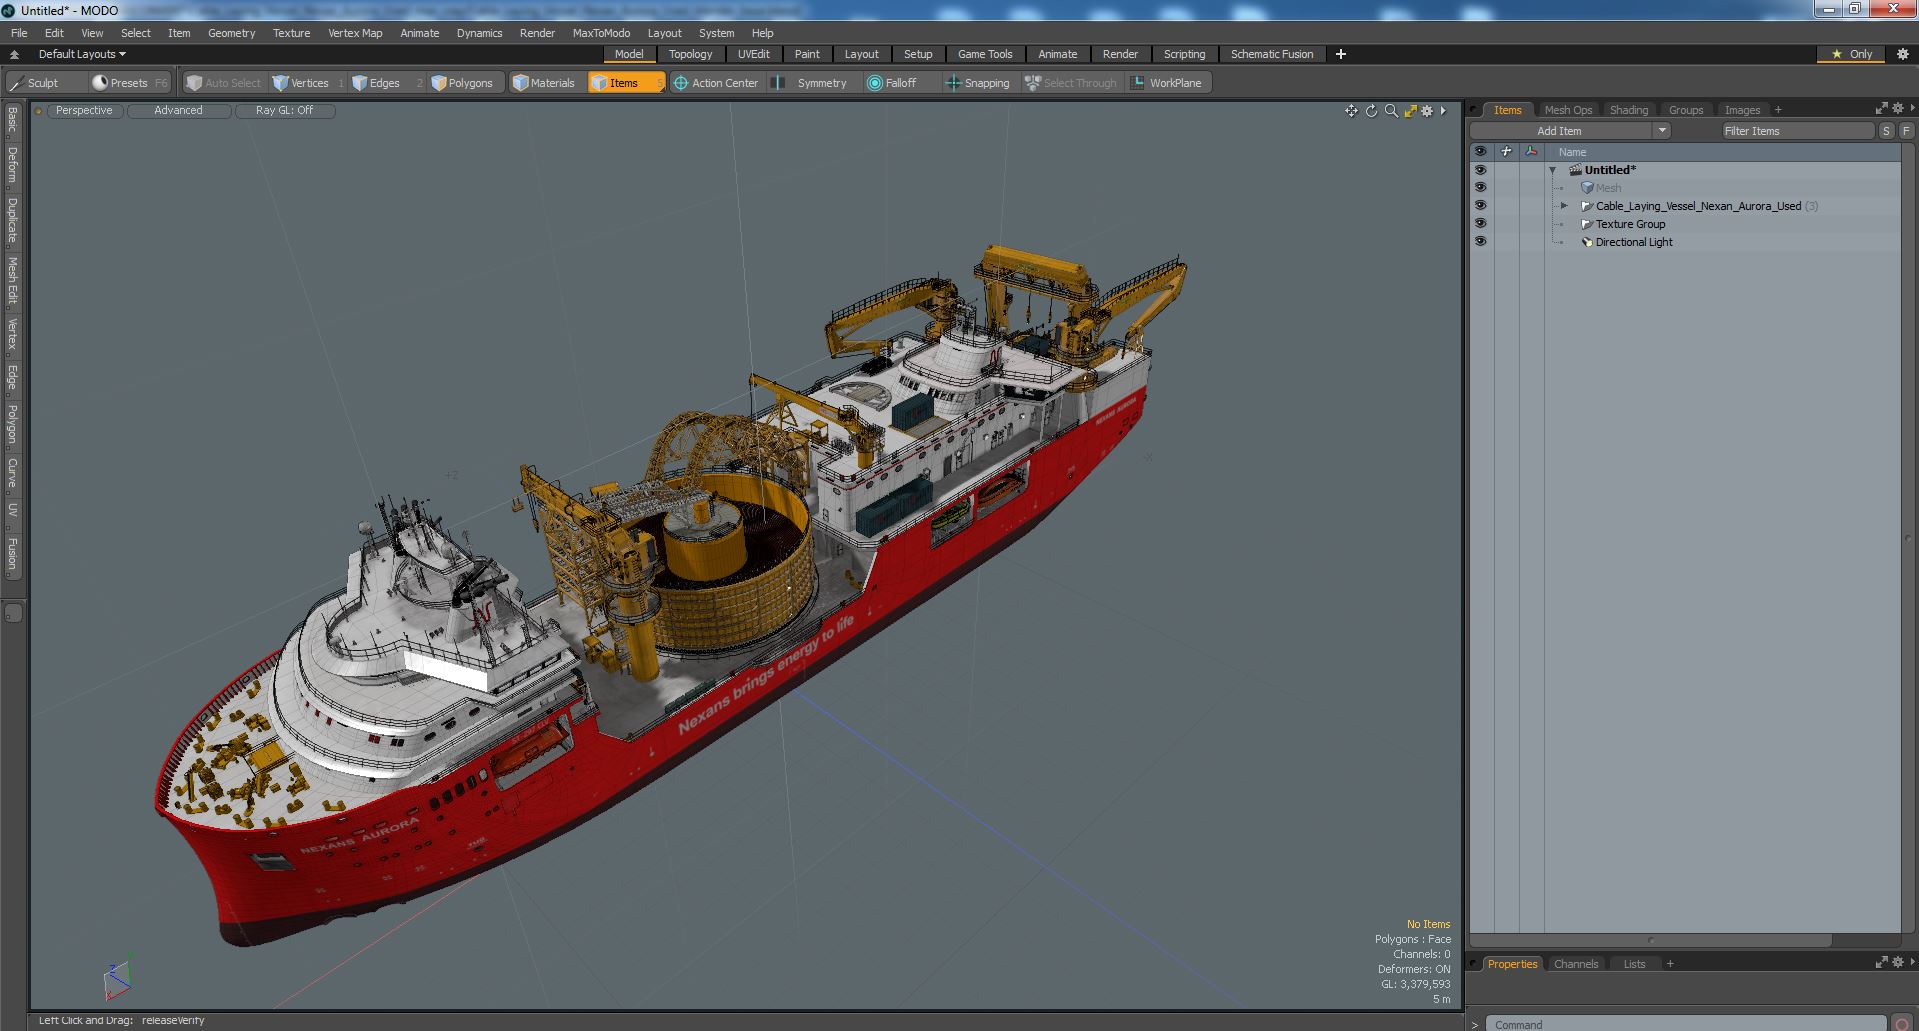Click the visibility column header eye

pyautogui.click(x=1480, y=152)
